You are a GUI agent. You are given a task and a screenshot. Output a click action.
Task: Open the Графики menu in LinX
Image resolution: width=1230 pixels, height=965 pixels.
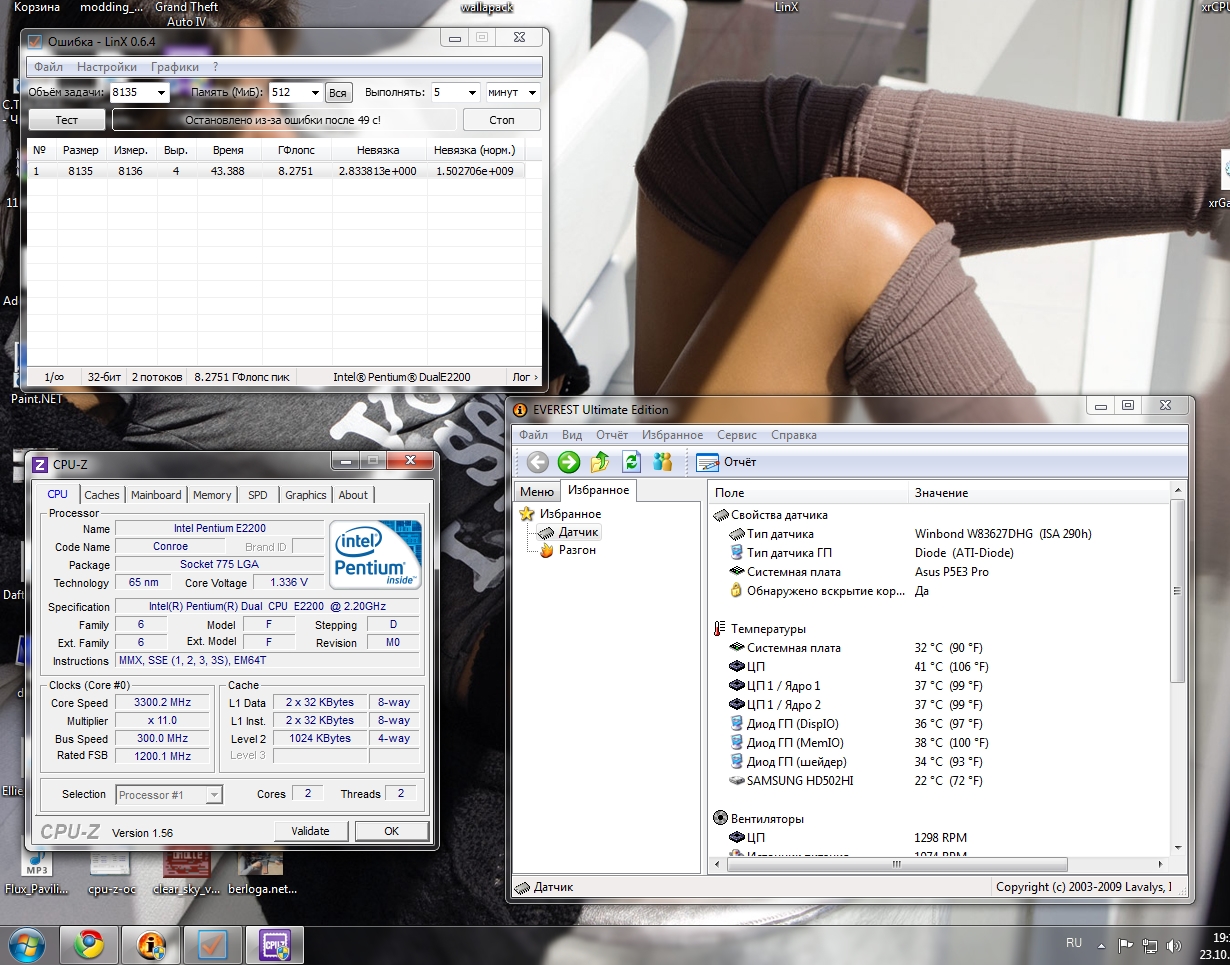click(x=174, y=67)
